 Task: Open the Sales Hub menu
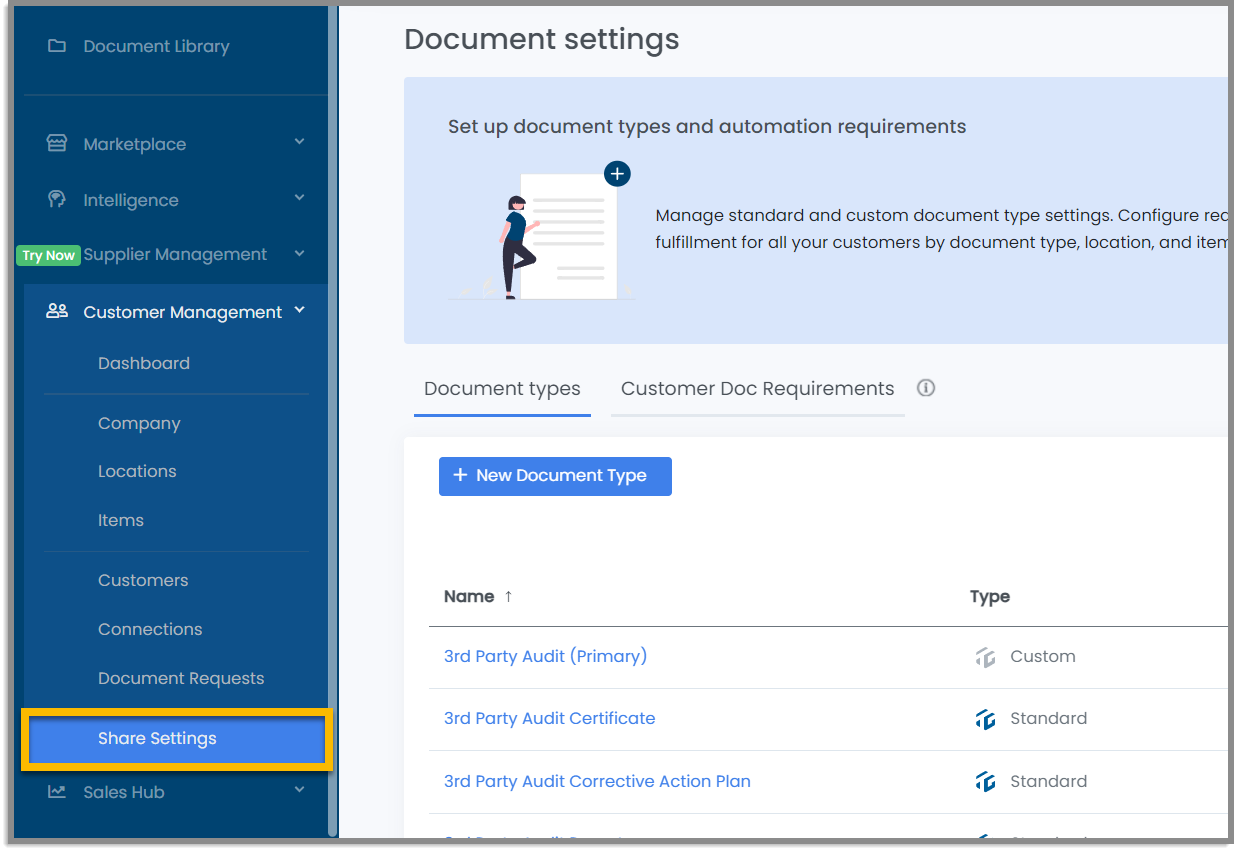(x=124, y=792)
